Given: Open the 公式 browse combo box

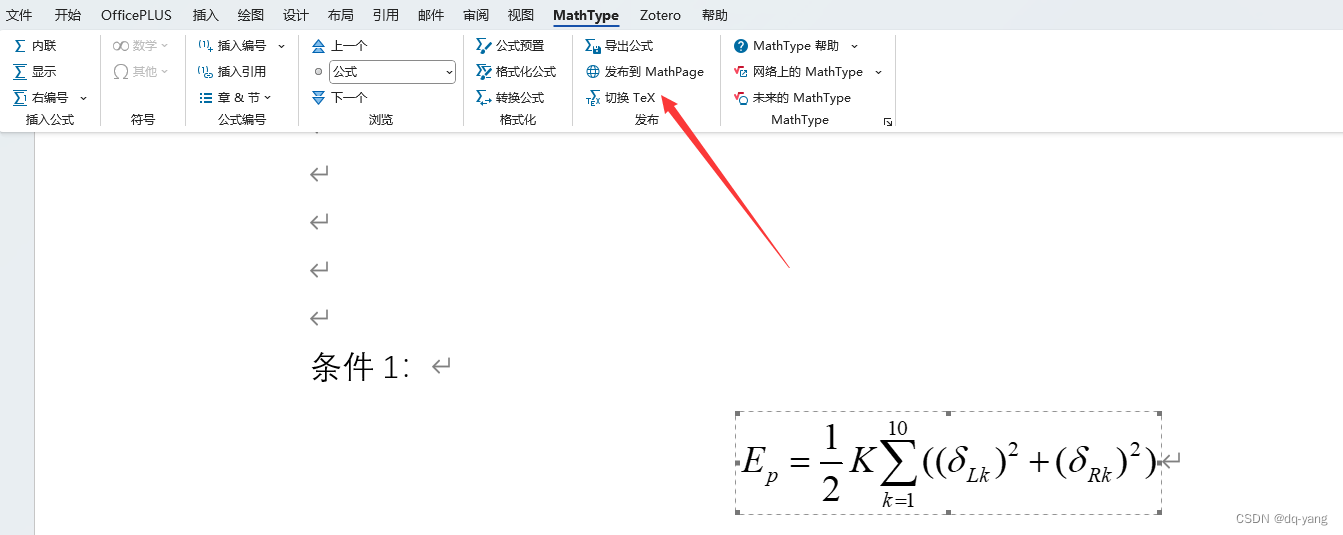Looking at the screenshot, I should 392,72.
